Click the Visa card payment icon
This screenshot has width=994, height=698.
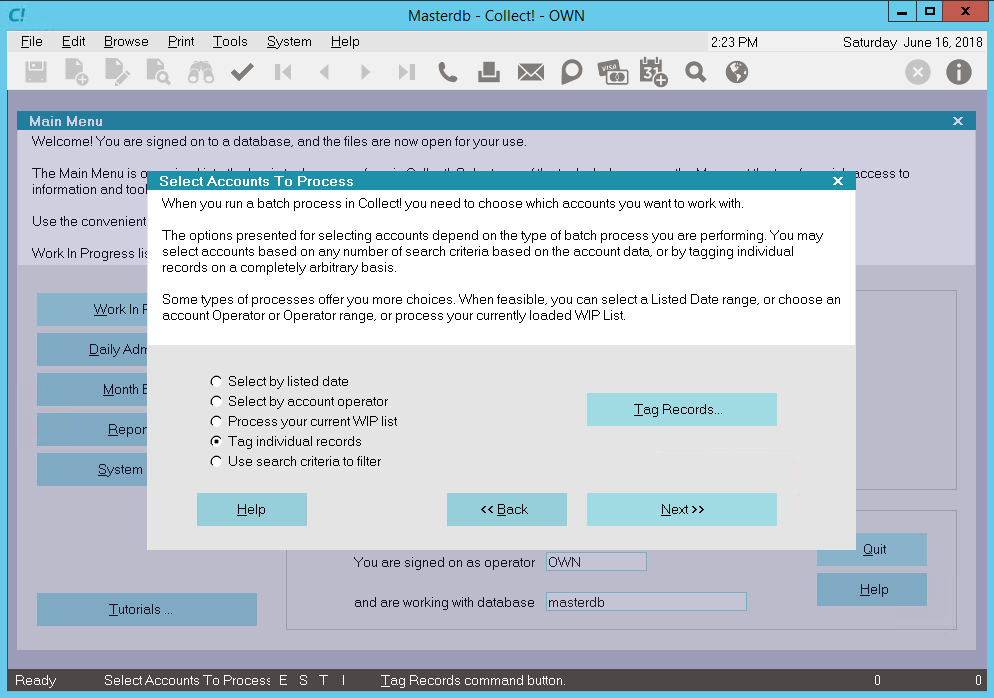pos(613,72)
